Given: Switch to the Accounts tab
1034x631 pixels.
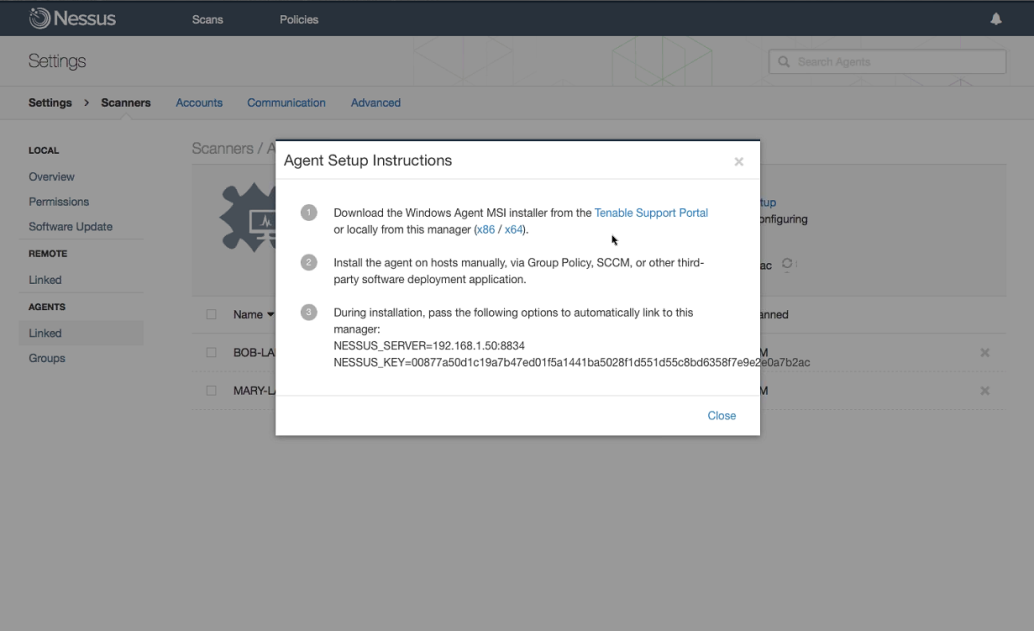Looking at the screenshot, I should (199, 103).
